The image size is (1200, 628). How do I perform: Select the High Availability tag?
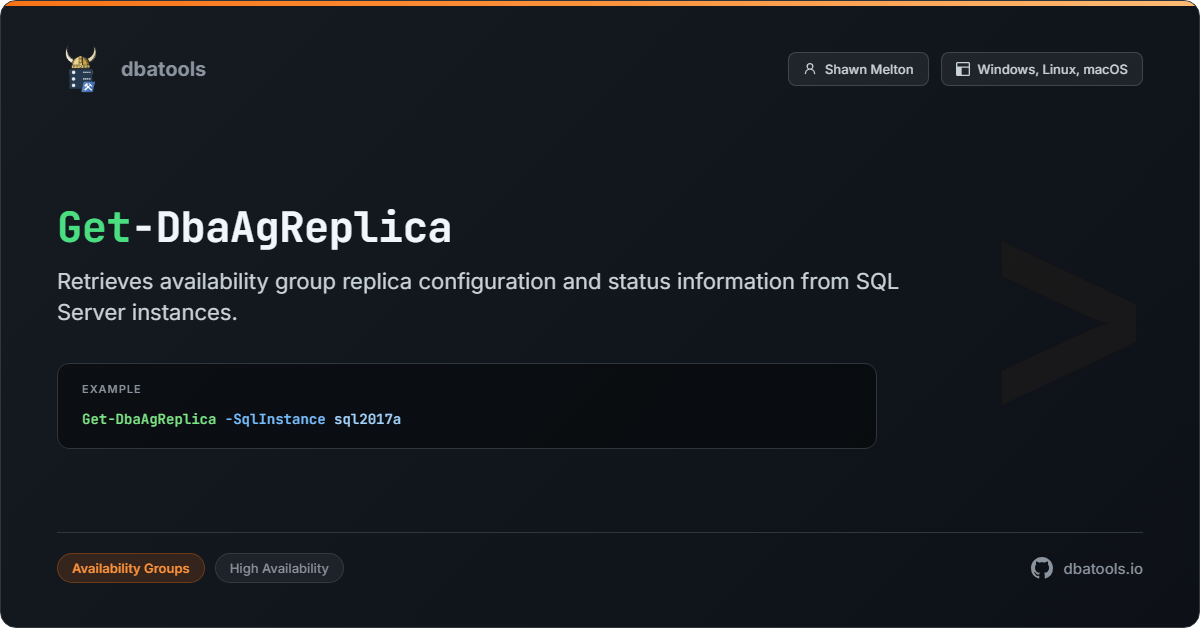click(x=279, y=568)
